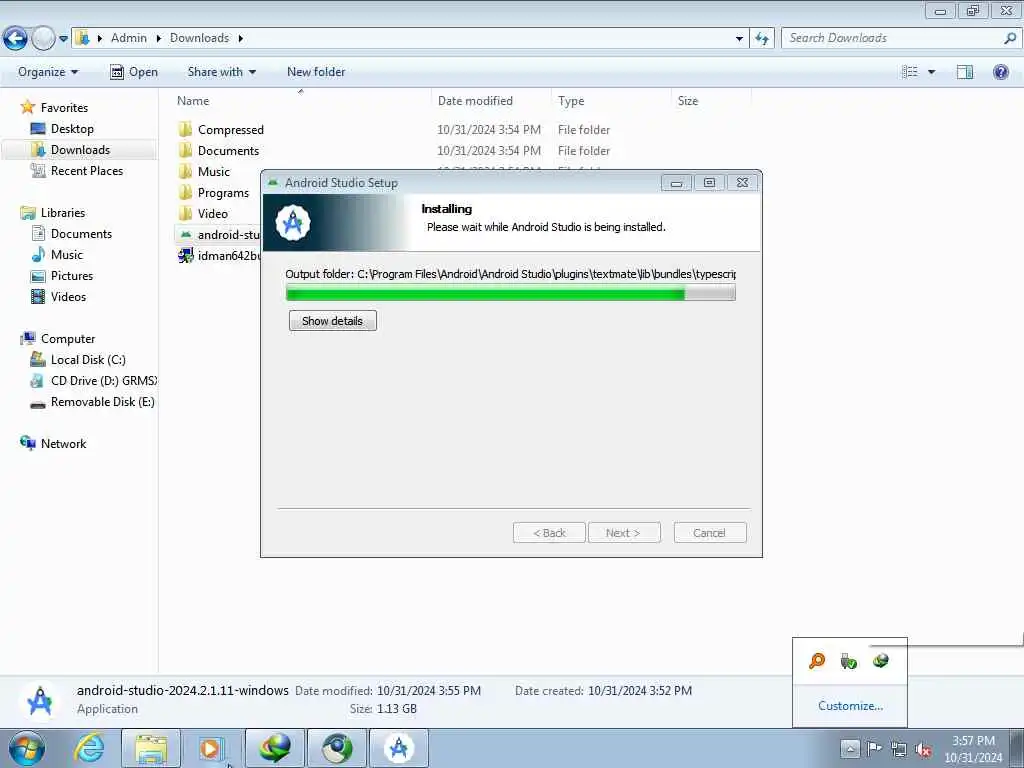The height and width of the screenshot is (768, 1024).
Task: Click the Admin breadcrumb in address bar
Action: tap(129, 38)
